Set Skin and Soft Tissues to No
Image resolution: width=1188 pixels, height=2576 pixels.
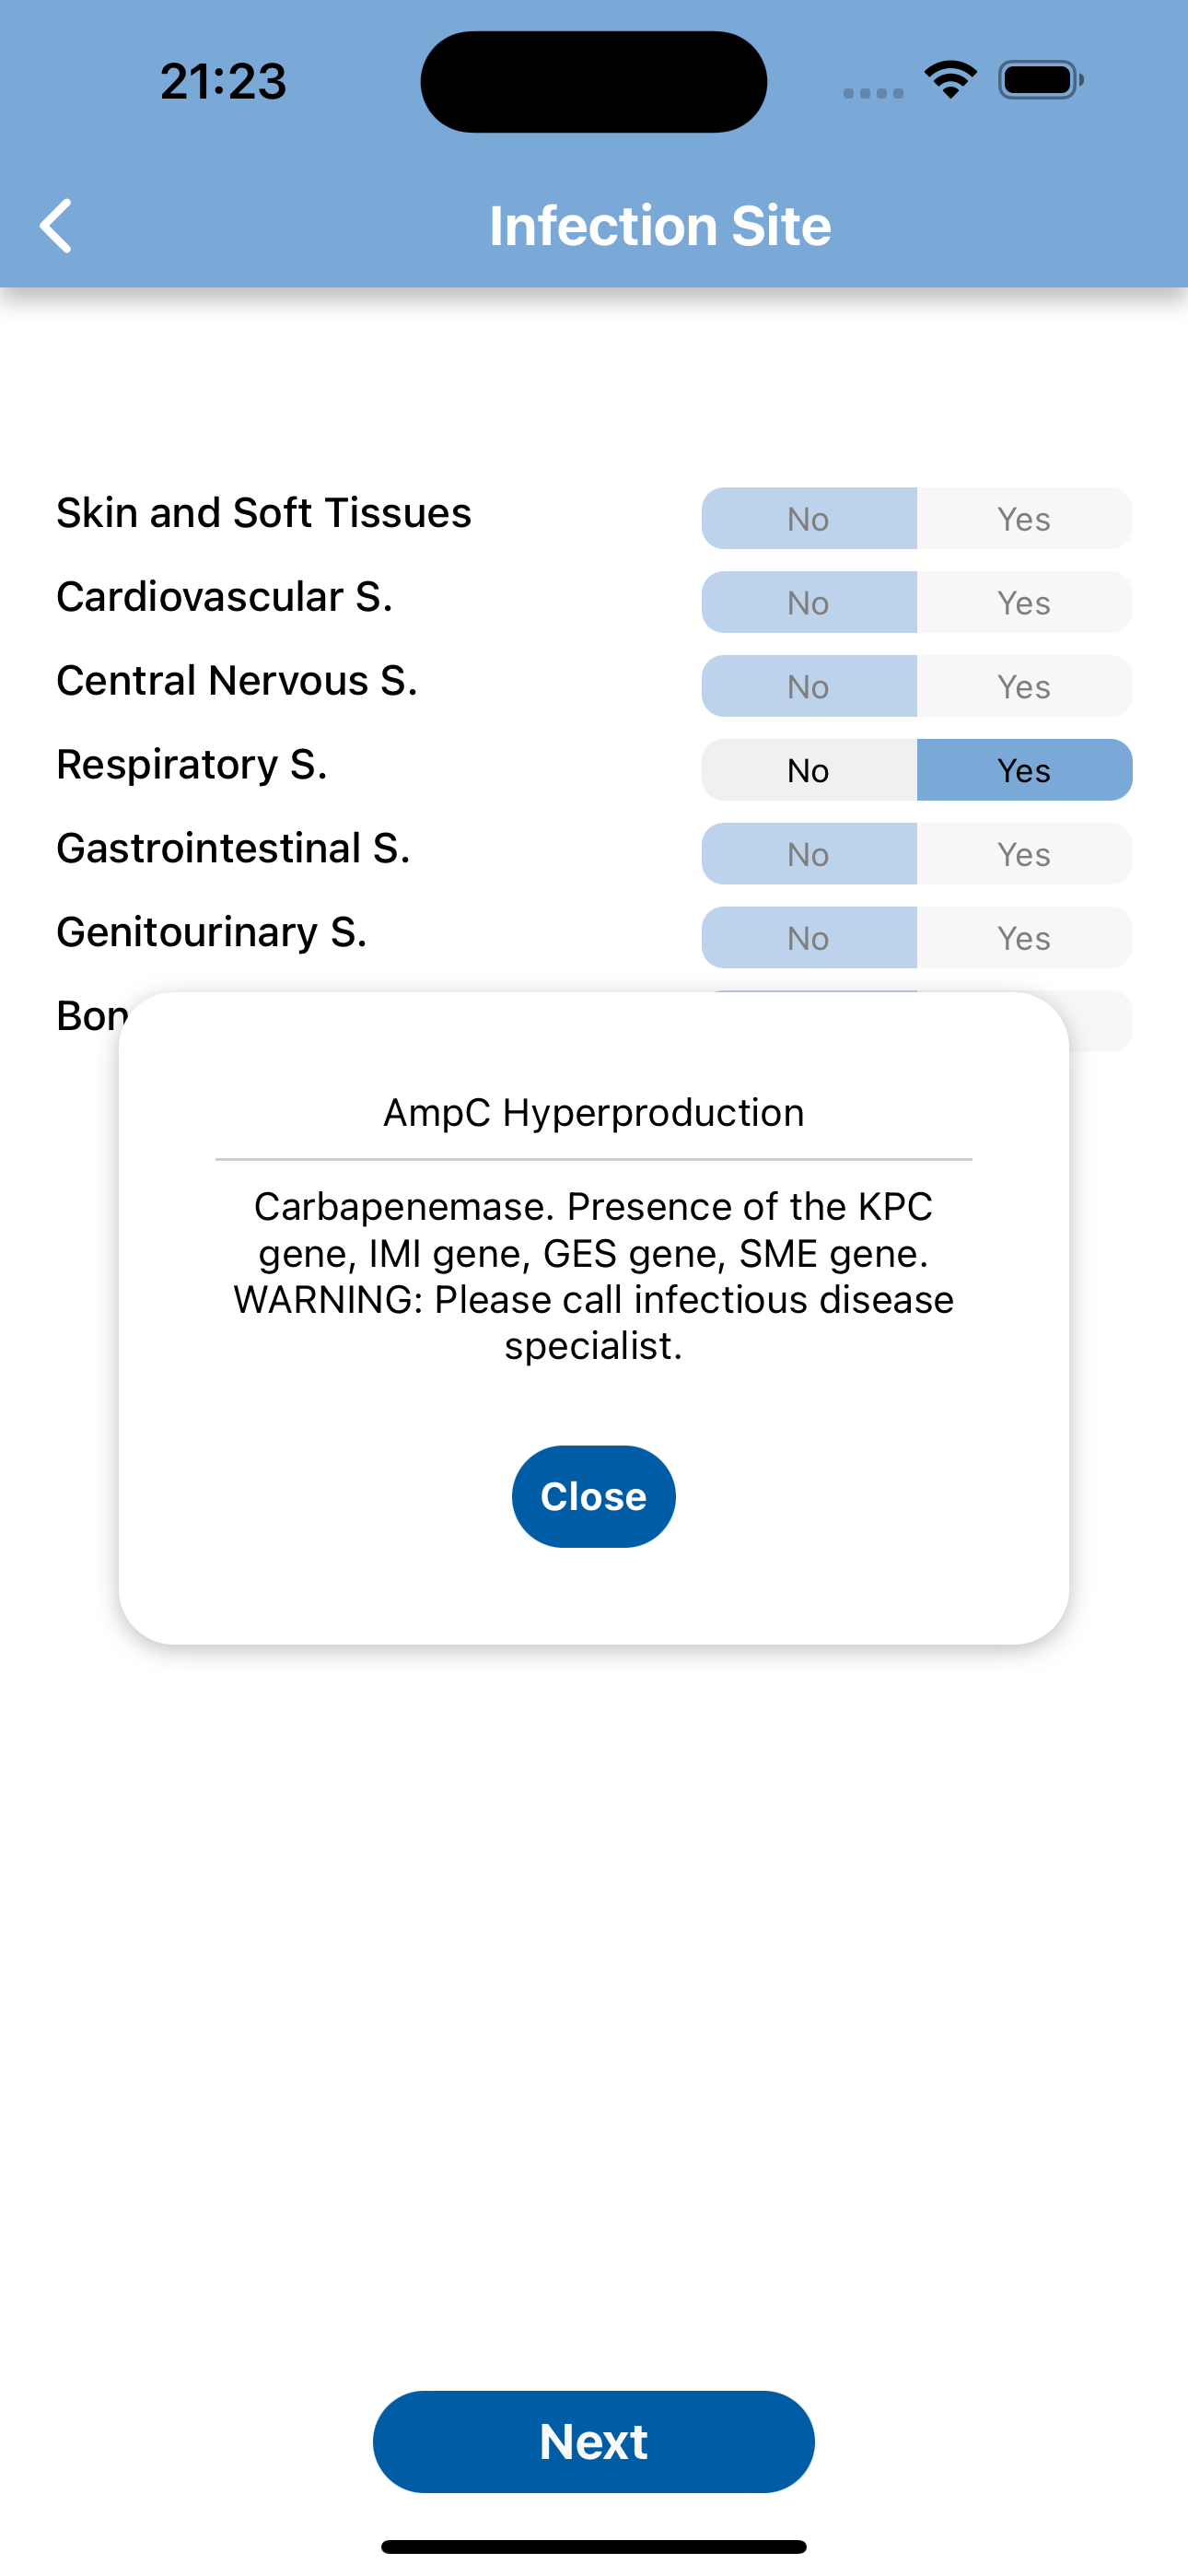809,518
